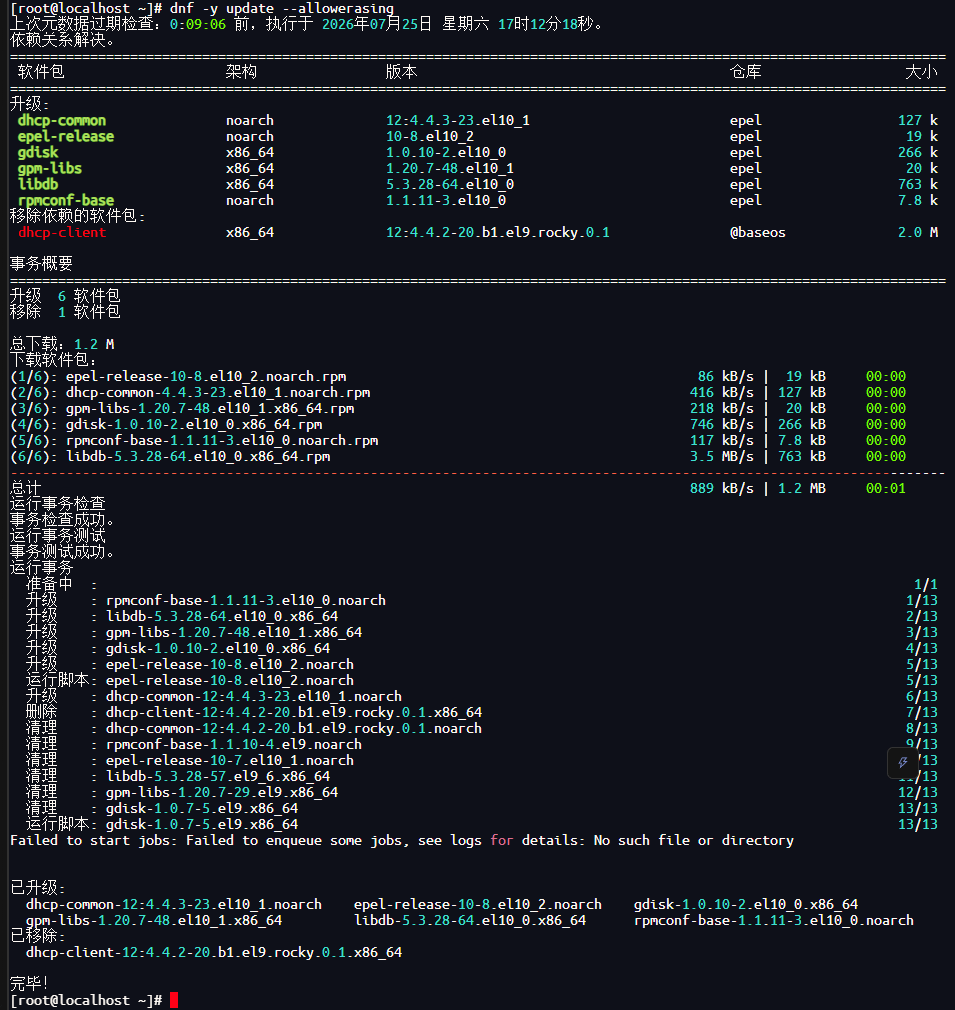Click the '运行脚本' line for gdisk-1.0.7-5.el9.x86_64
This screenshot has height=1010, width=955.
tap(162, 824)
